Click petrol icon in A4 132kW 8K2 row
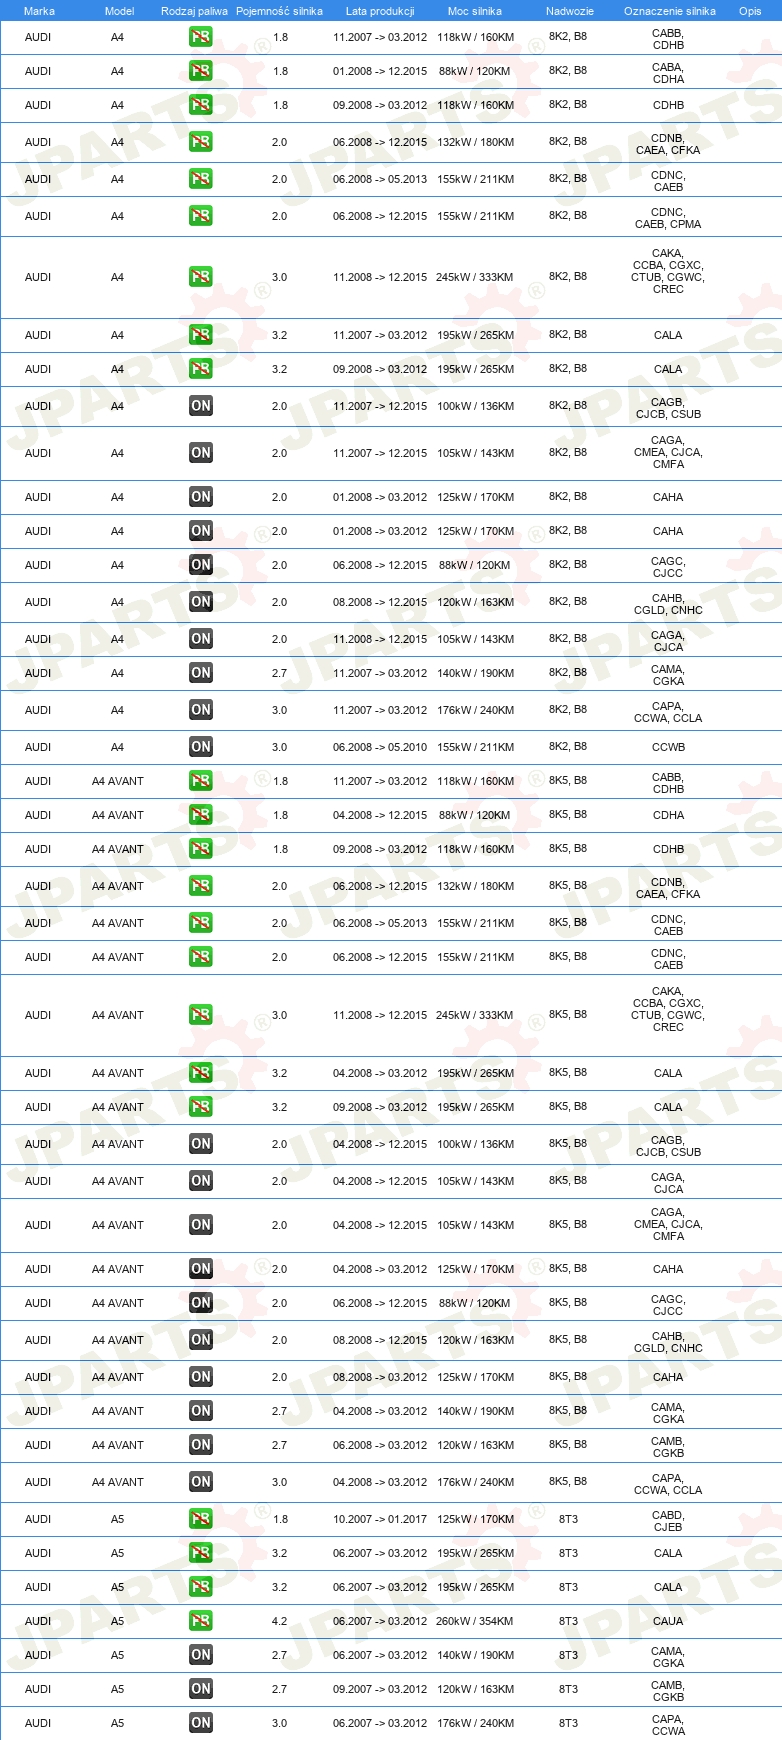 201,142
